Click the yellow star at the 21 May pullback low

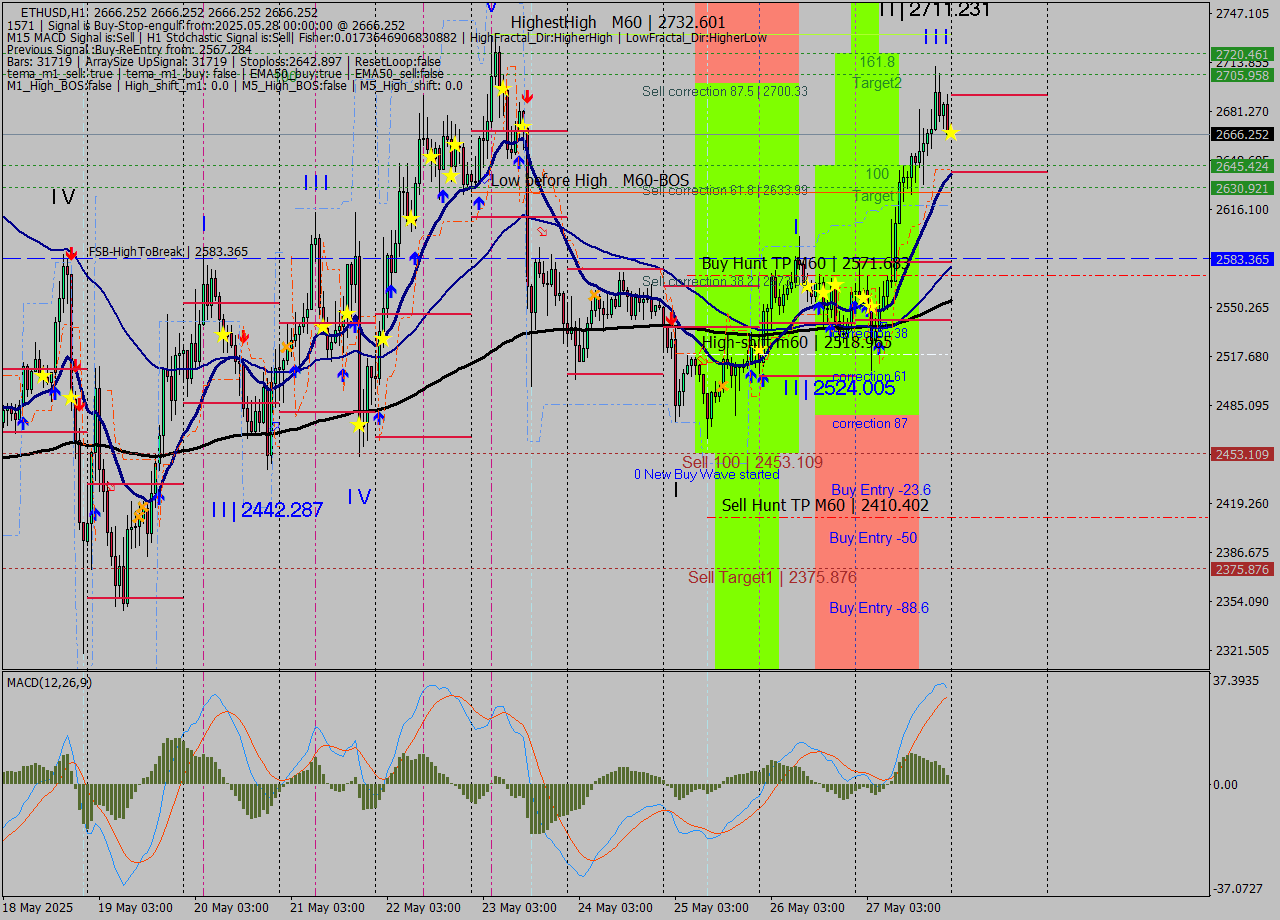[359, 424]
